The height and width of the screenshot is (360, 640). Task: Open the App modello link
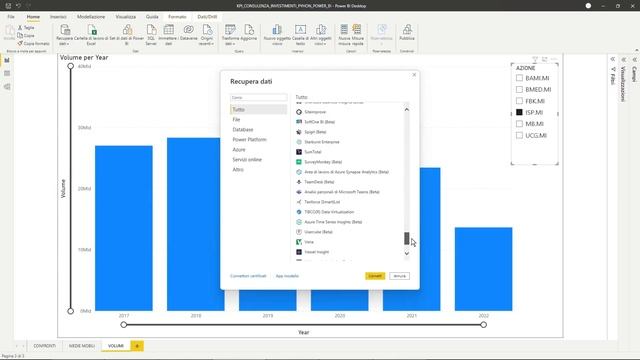287,276
